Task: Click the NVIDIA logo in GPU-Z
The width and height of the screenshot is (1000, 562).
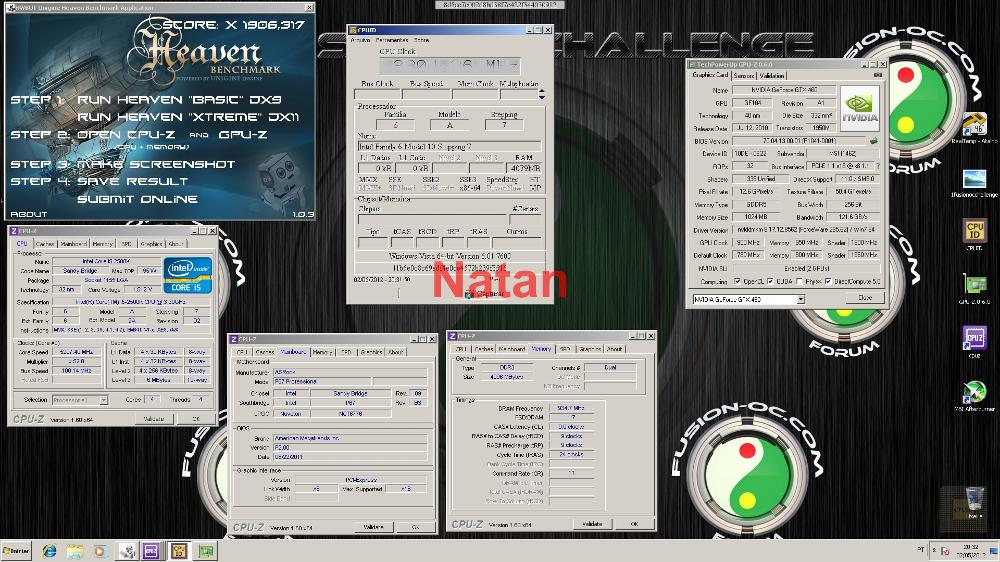Action: (860, 108)
